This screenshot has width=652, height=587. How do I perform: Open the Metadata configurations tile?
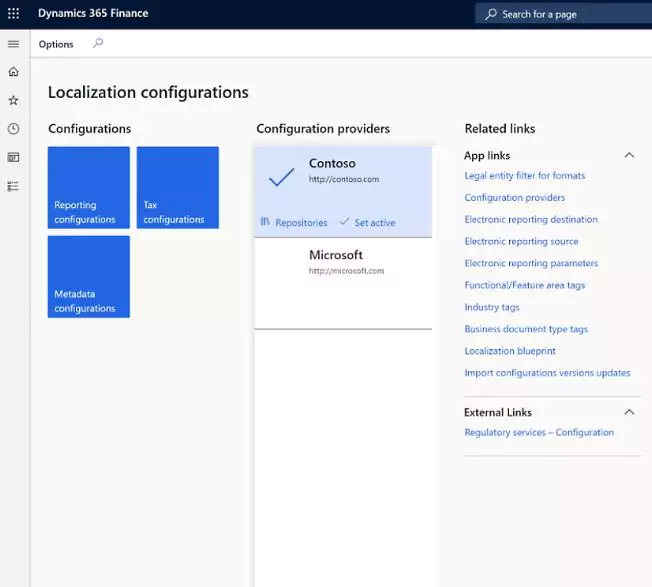click(x=89, y=277)
